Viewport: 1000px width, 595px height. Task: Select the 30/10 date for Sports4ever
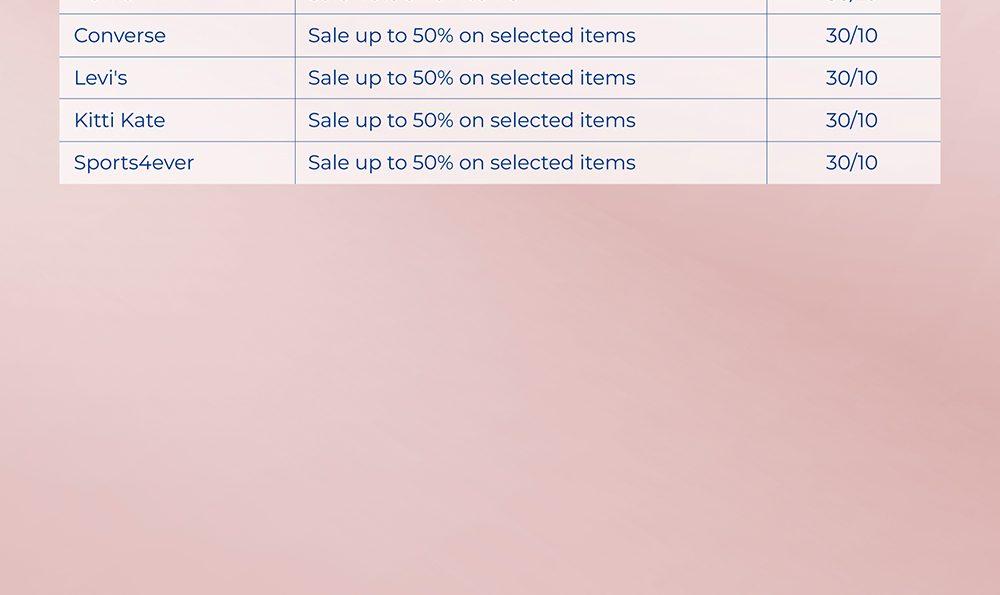pyautogui.click(x=852, y=163)
